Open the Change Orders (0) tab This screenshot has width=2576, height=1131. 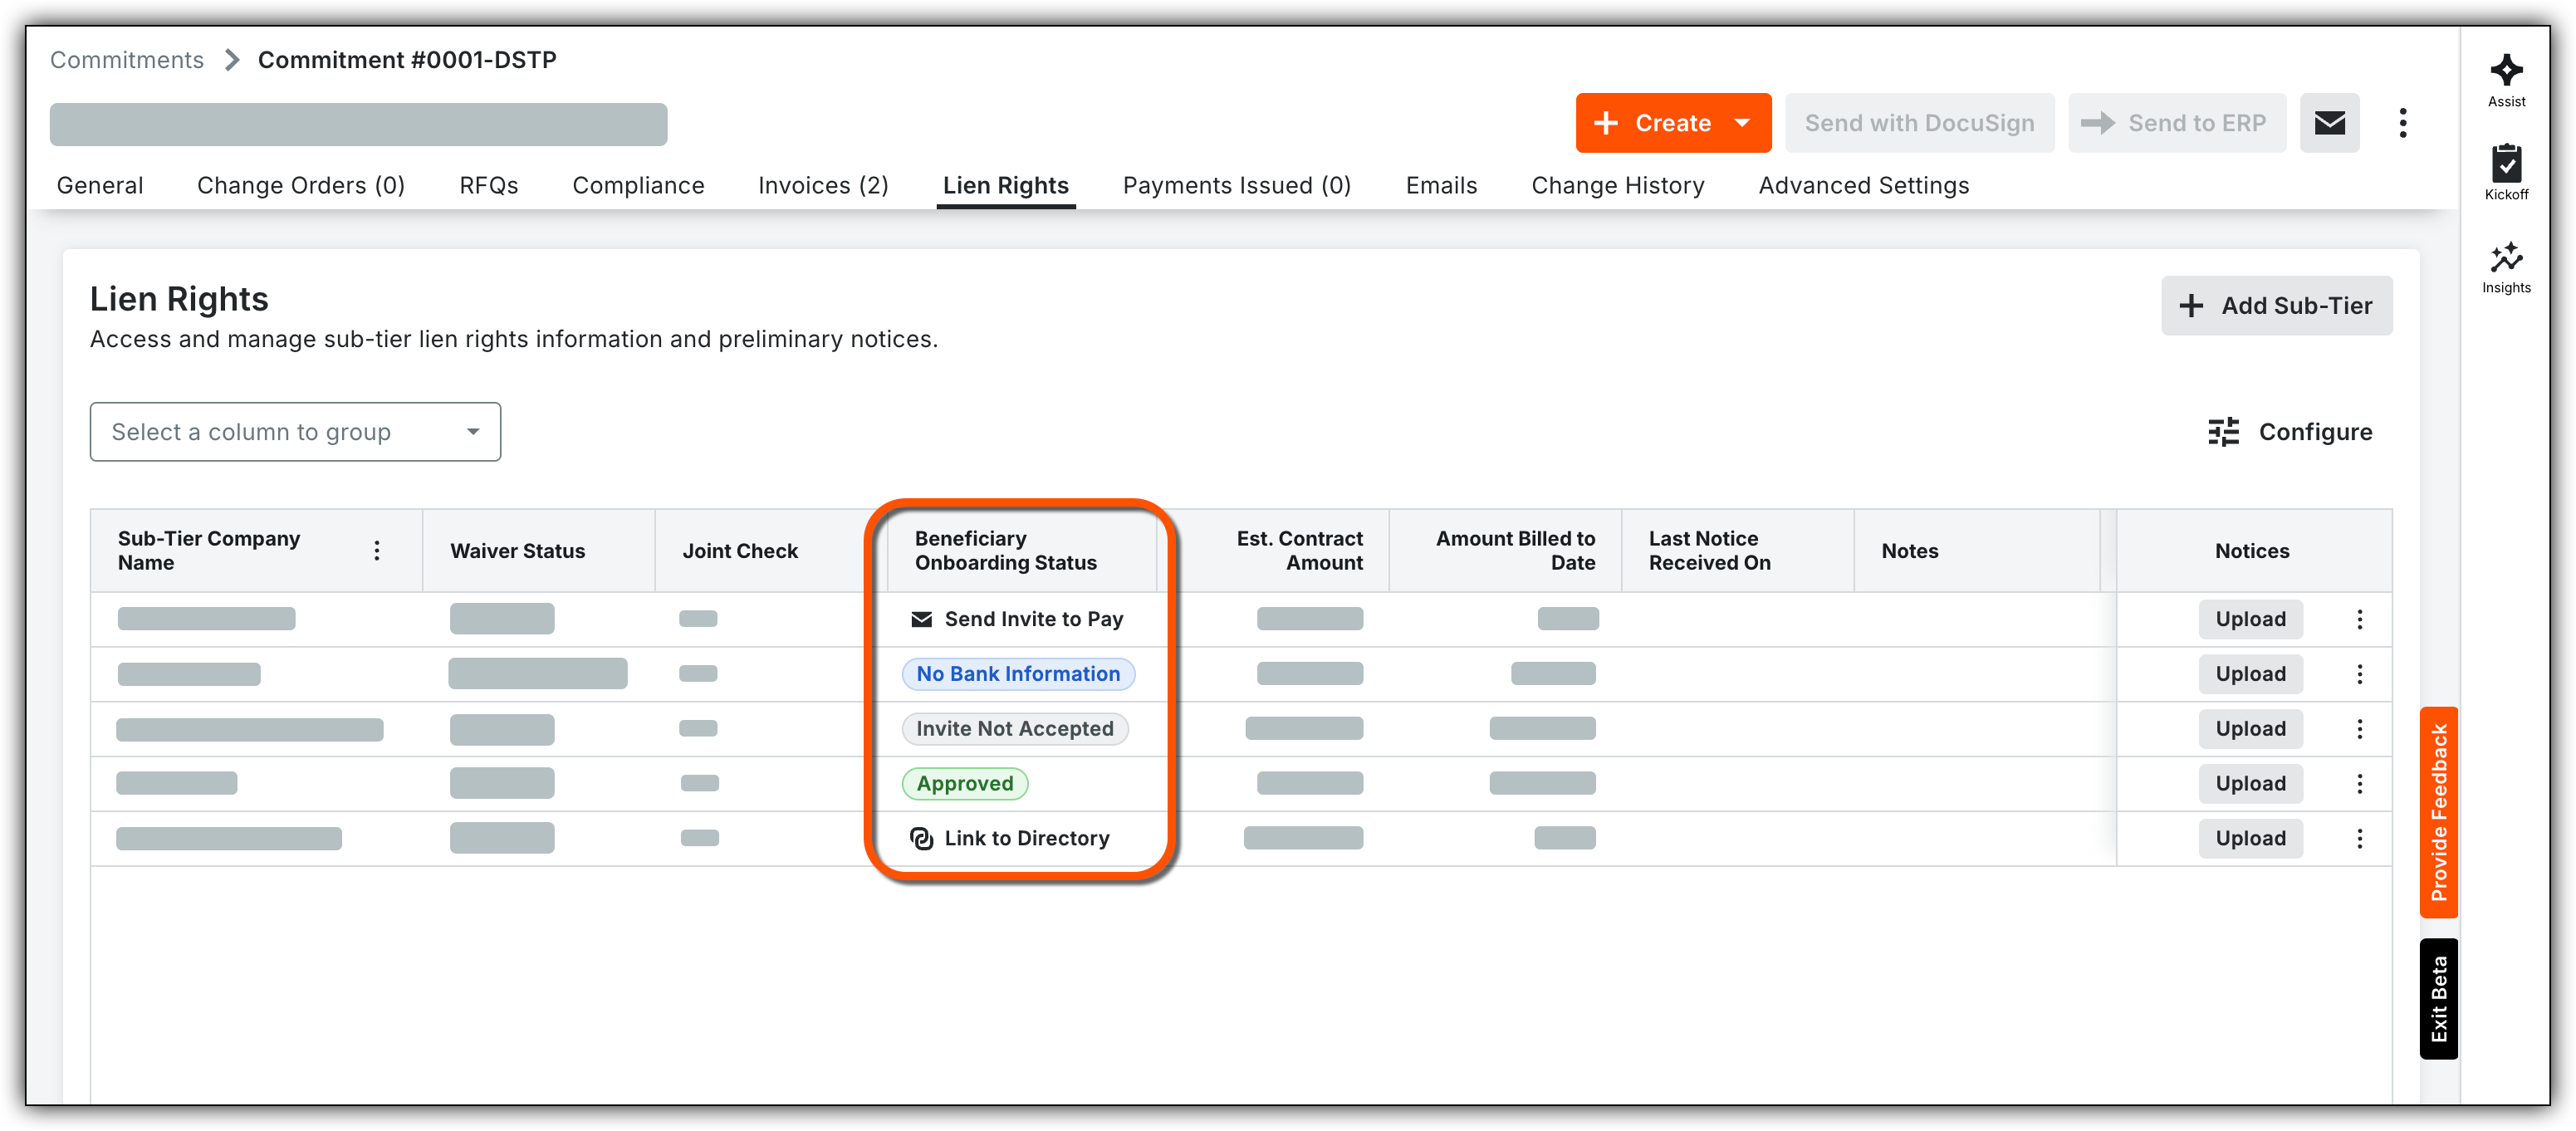(x=301, y=186)
